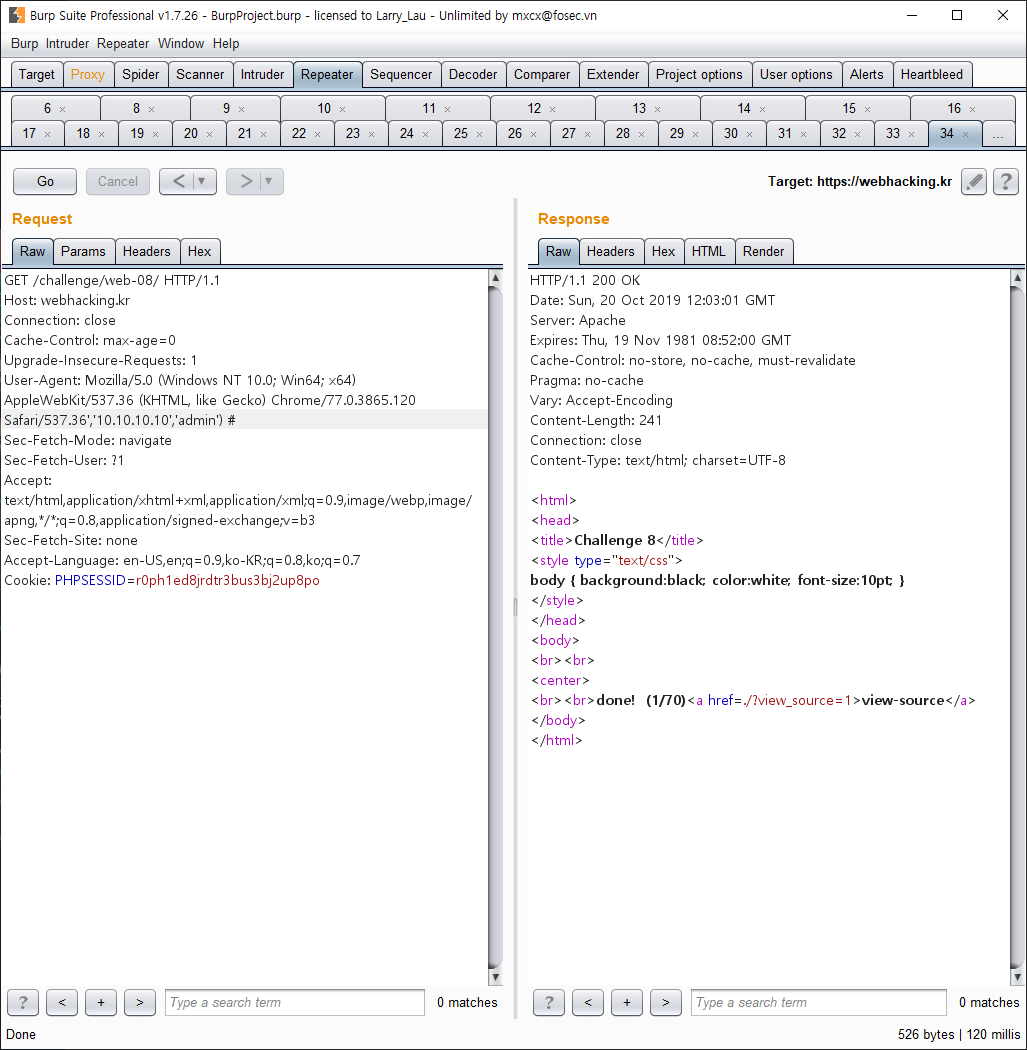Open the forward history dropdown arrow
The width and height of the screenshot is (1027, 1050).
click(x=269, y=181)
